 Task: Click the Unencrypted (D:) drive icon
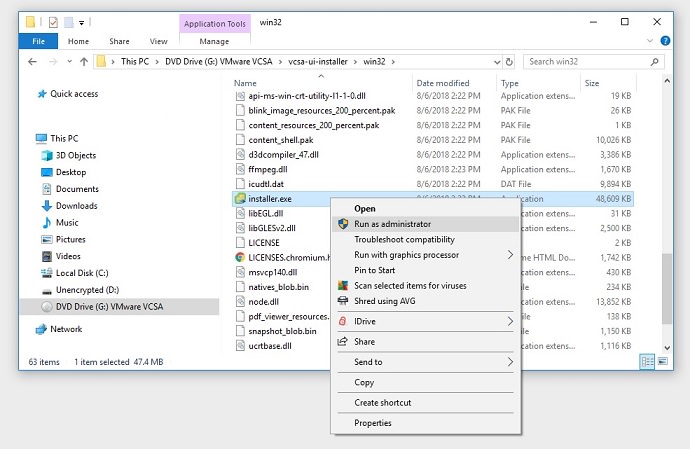[47, 291]
